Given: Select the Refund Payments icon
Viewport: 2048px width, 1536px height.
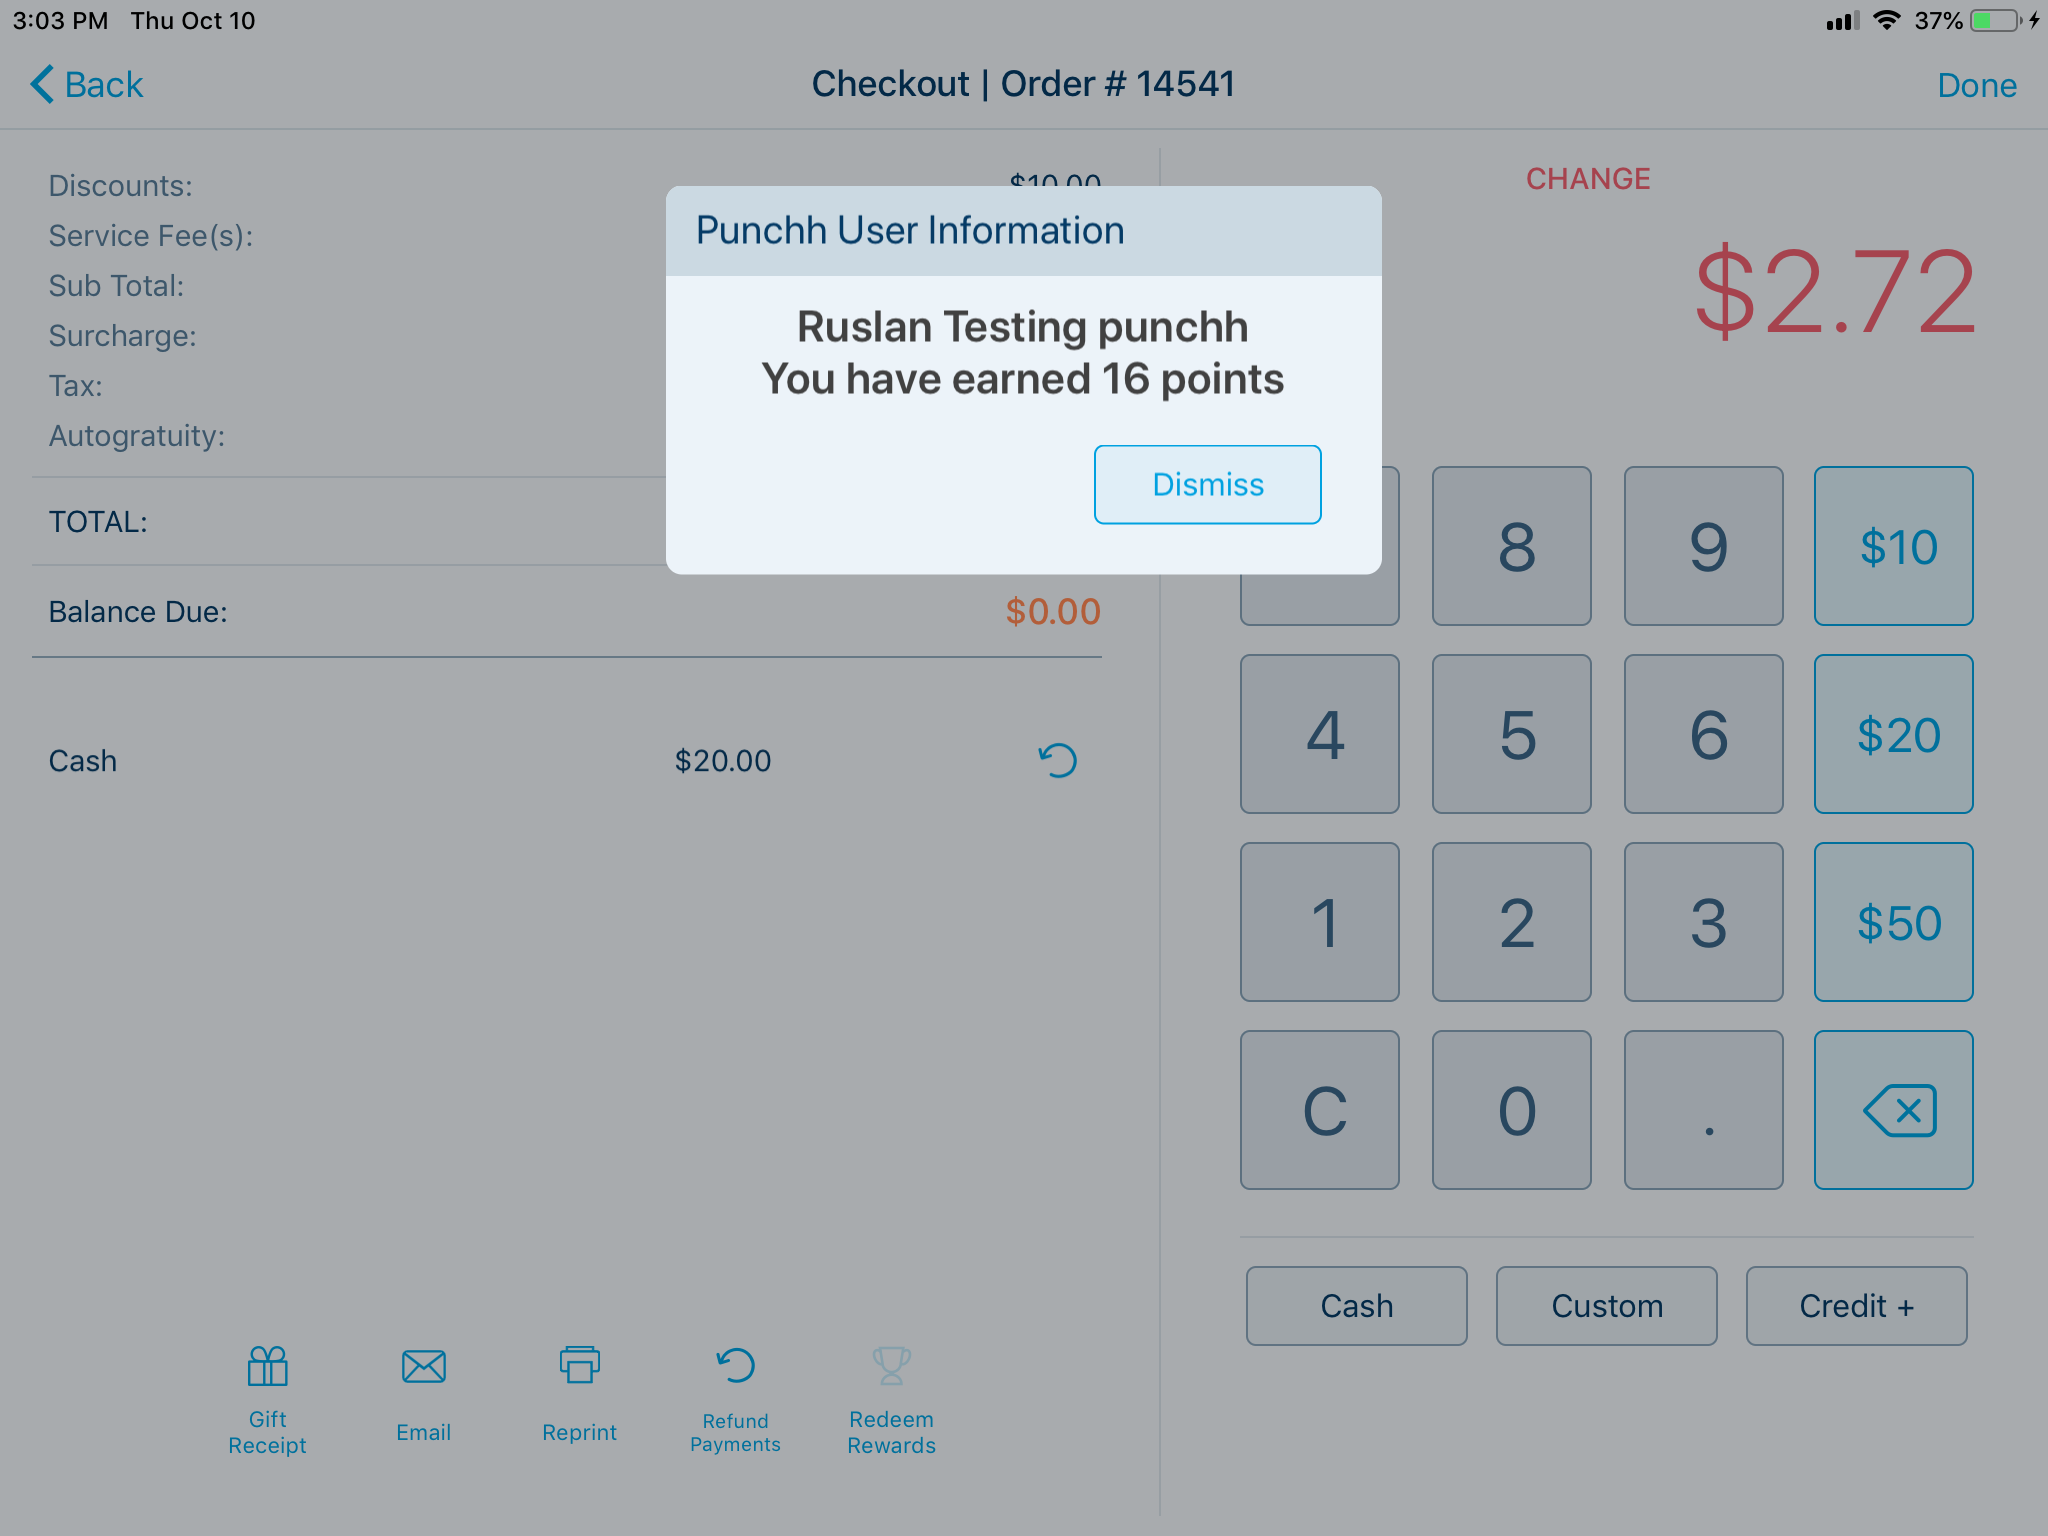Looking at the screenshot, I should [735, 1366].
